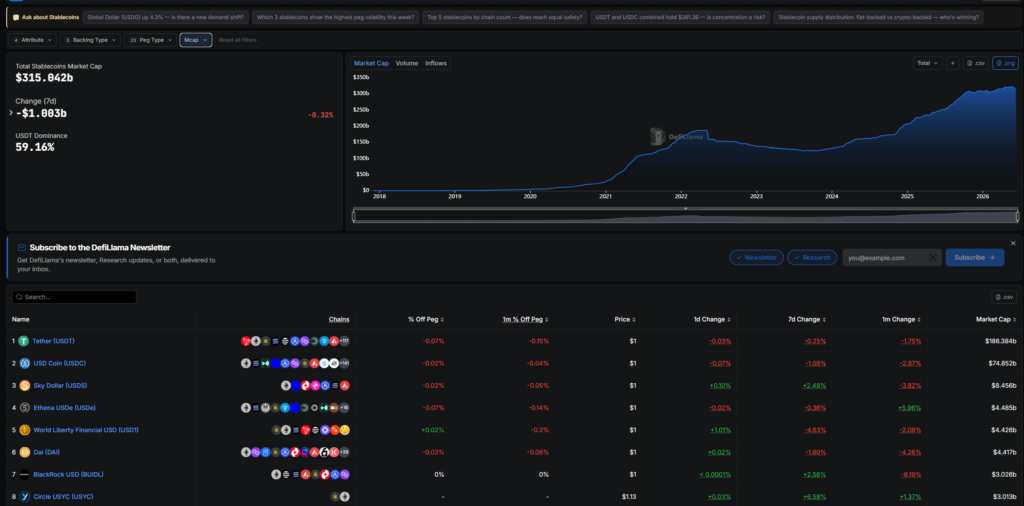The width and height of the screenshot is (1024, 506).
Task: Sort table by 1m Change column
Action: point(902,319)
